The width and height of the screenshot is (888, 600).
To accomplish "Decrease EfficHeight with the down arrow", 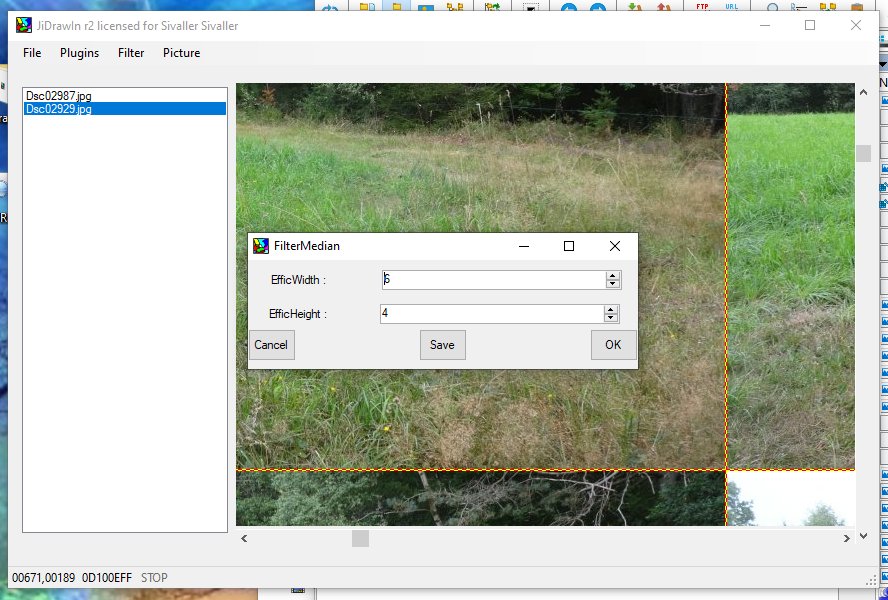I will point(610,318).
